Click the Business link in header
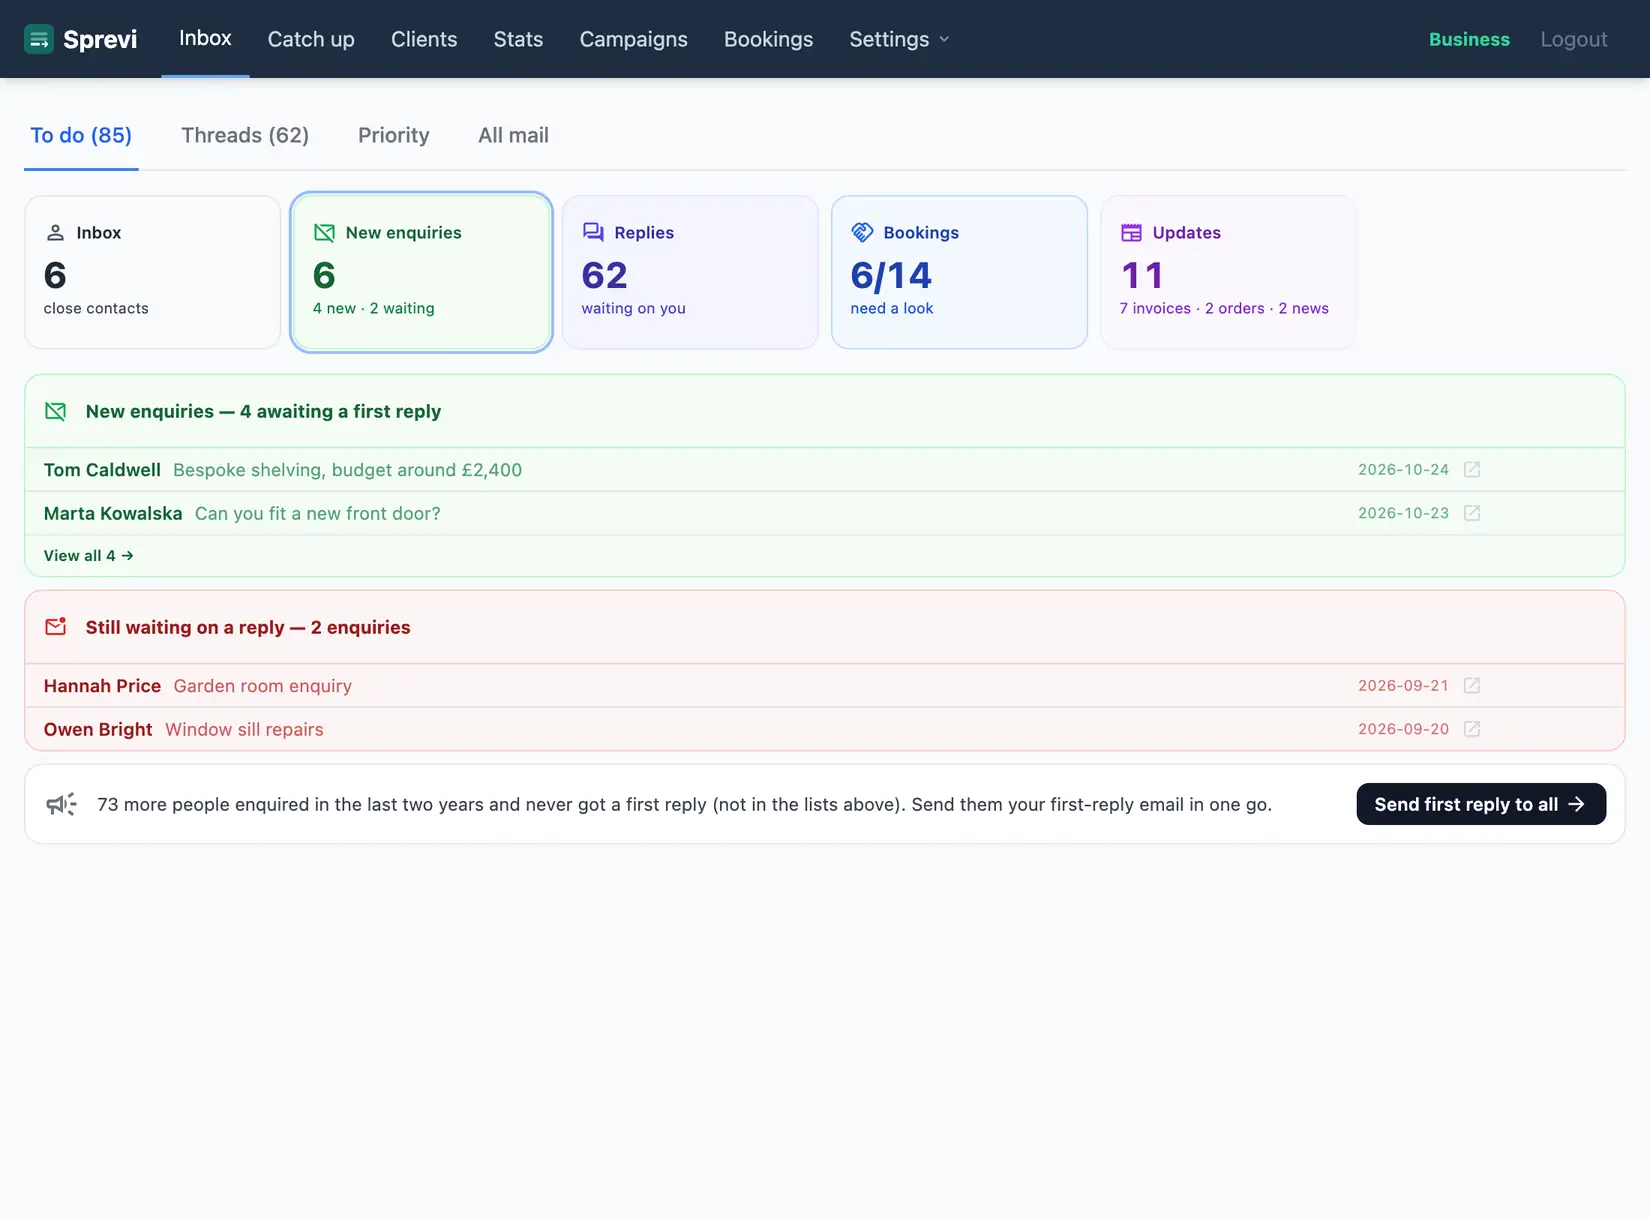Image resolution: width=1650 pixels, height=1218 pixels. tap(1469, 39)
